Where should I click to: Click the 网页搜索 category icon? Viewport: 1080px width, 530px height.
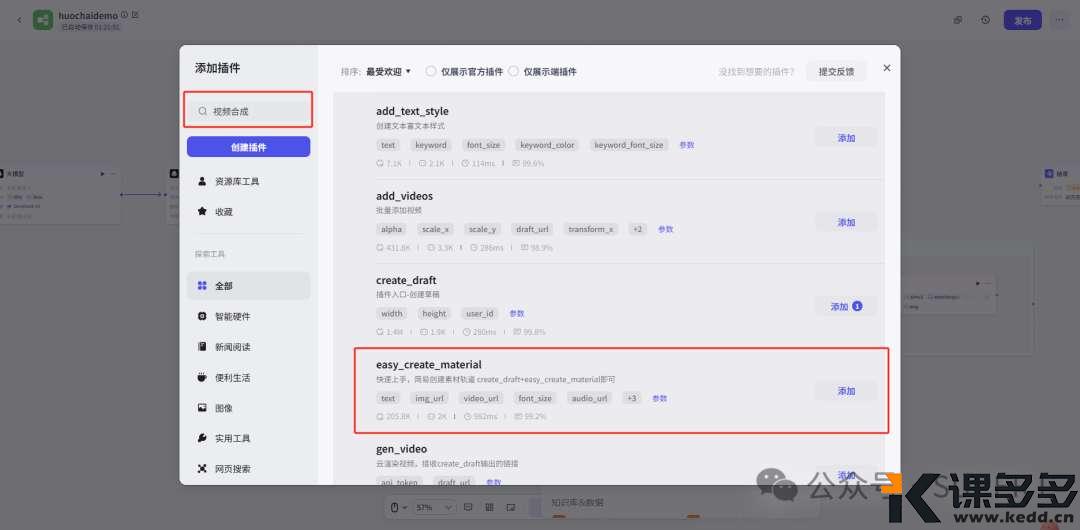[202, 469]
